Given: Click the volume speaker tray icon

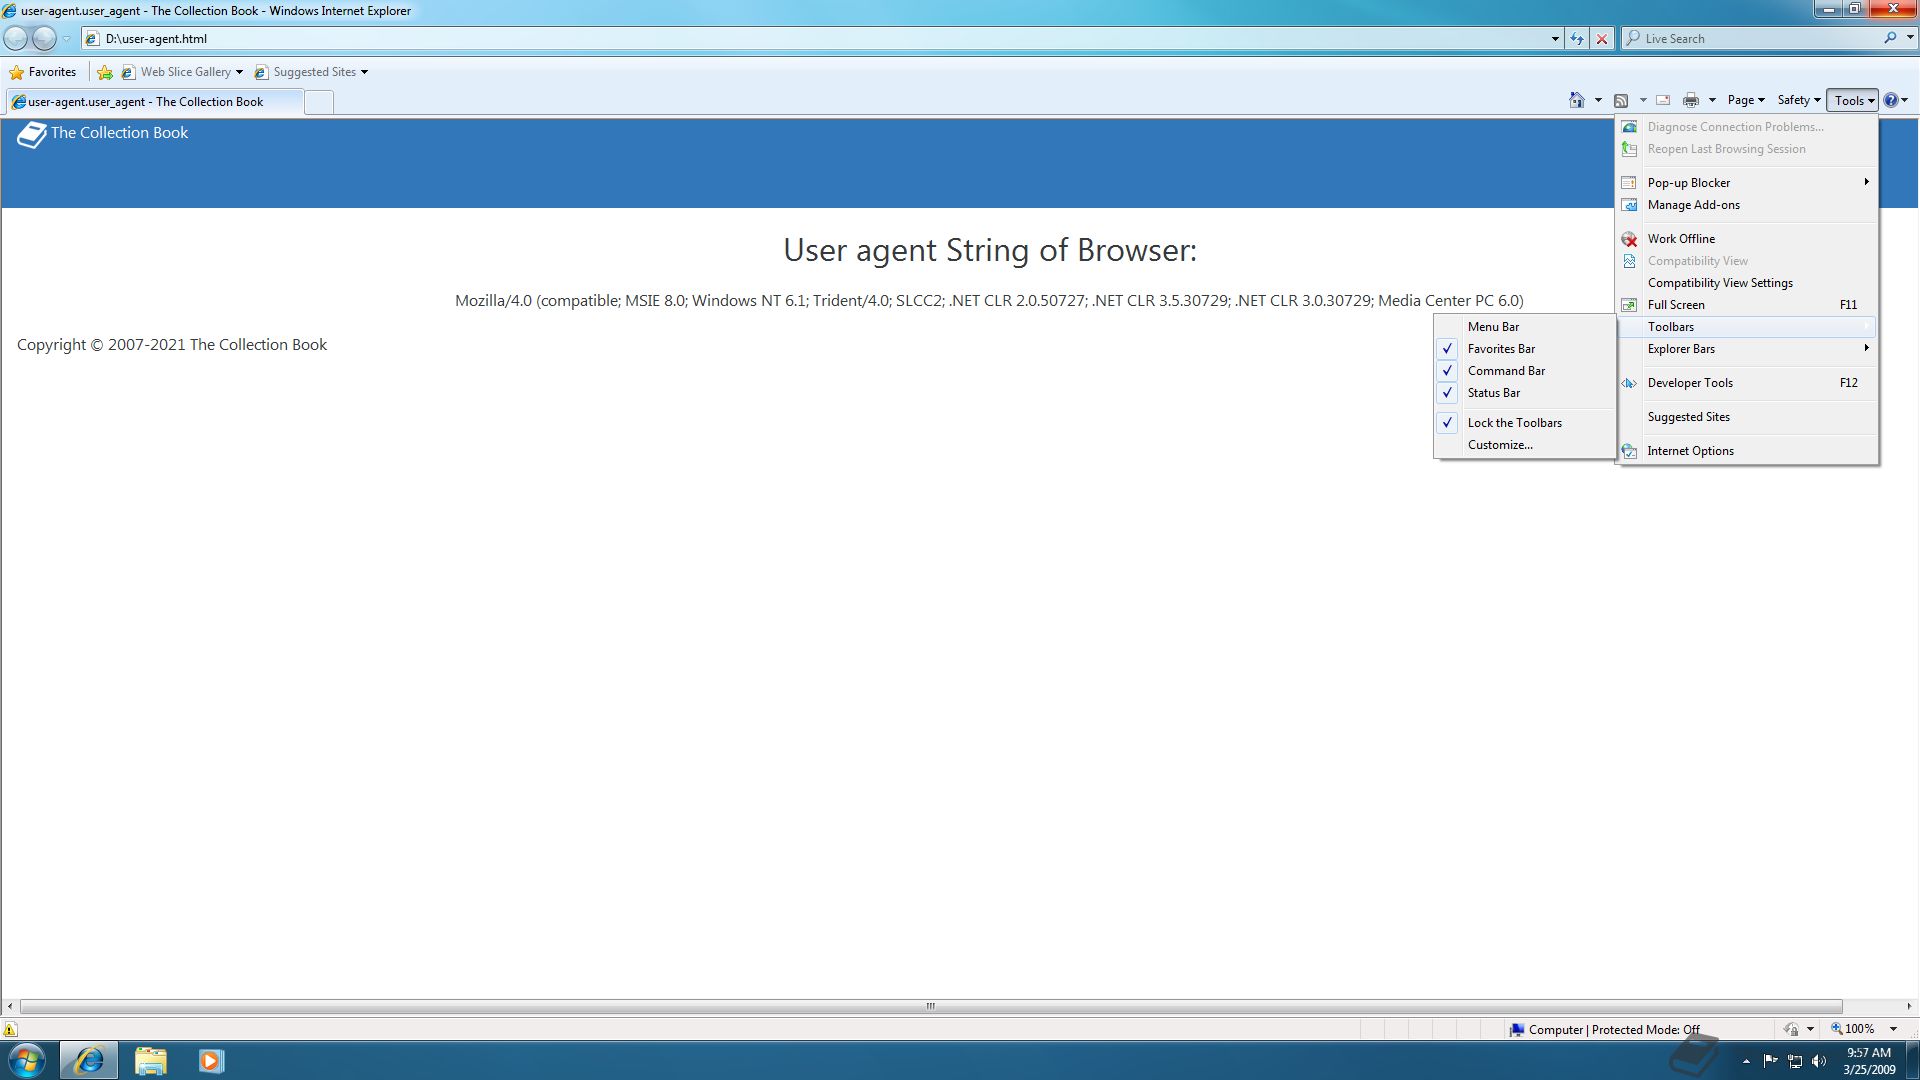Looking at the screenshot, I should (x=1818, y=1061).
